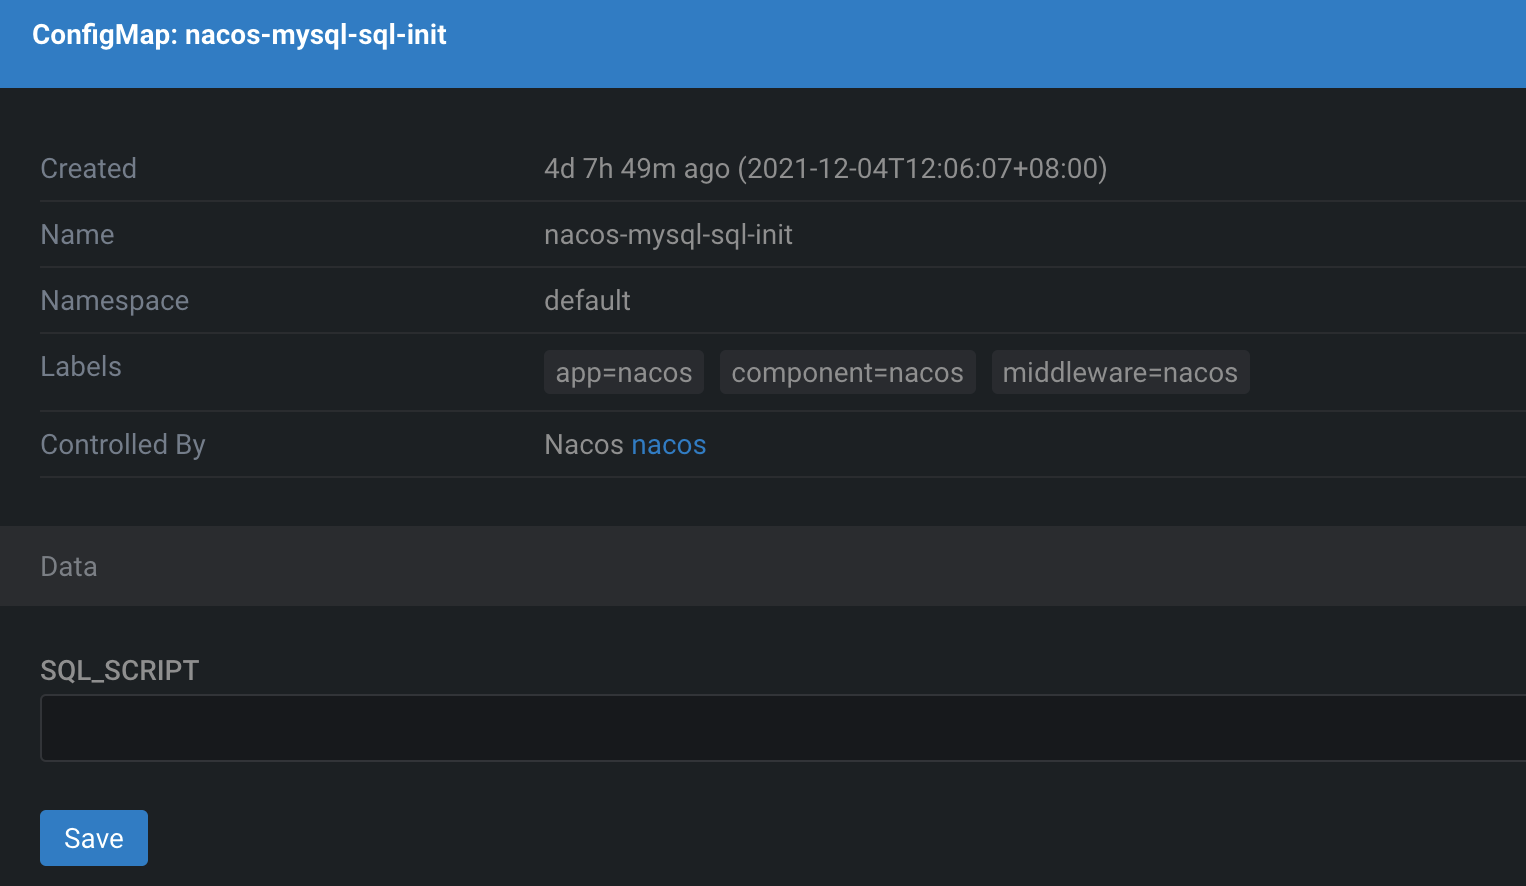
Task: Select the SQL_SCRIPT field label
Action: click(119, 670)
